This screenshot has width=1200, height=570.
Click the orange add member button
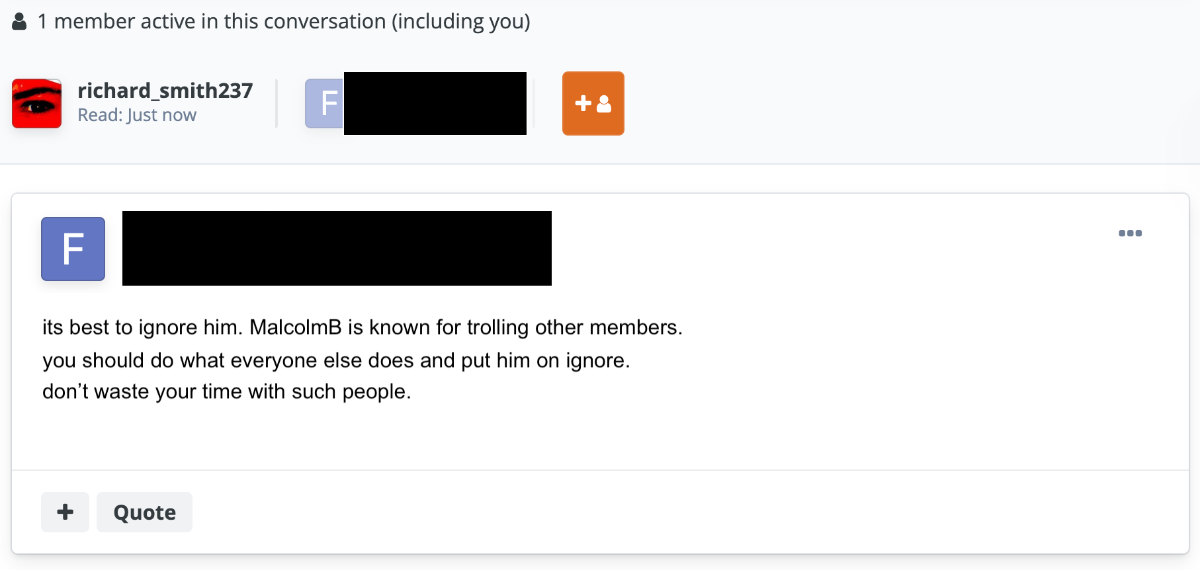click(x=593, y=103)
